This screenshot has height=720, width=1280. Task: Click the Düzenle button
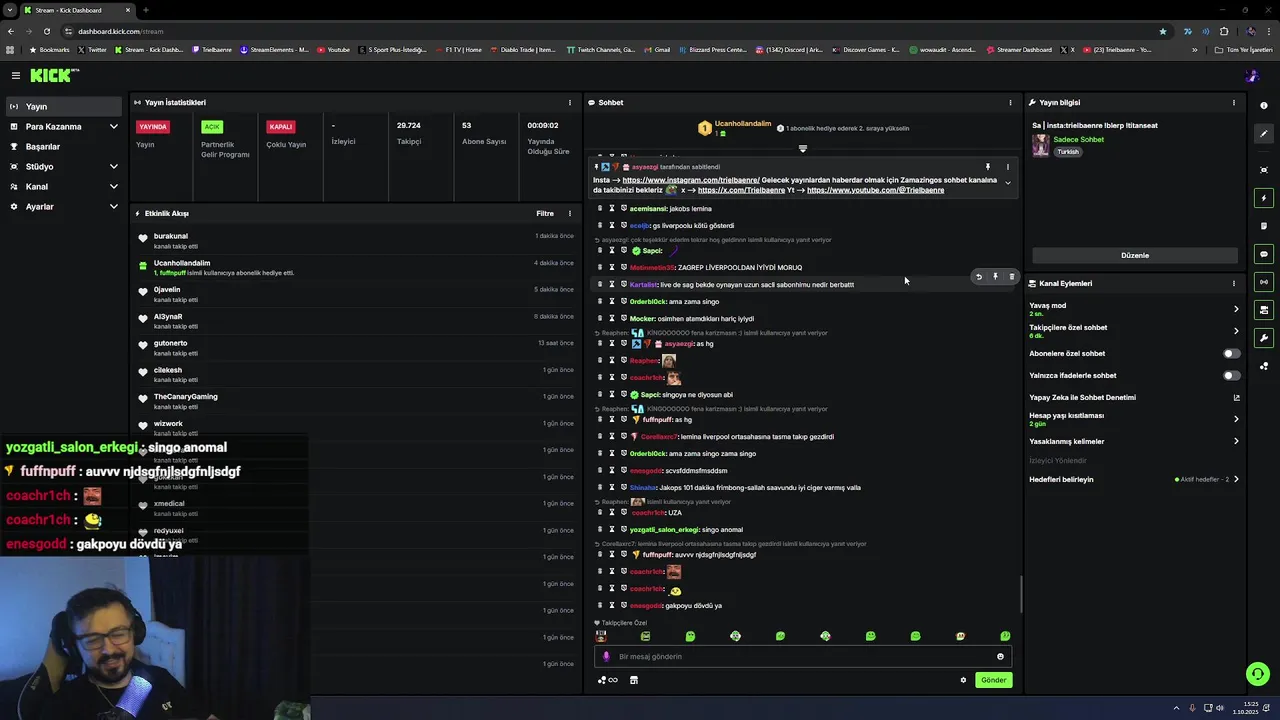[x=1135, y=255]
